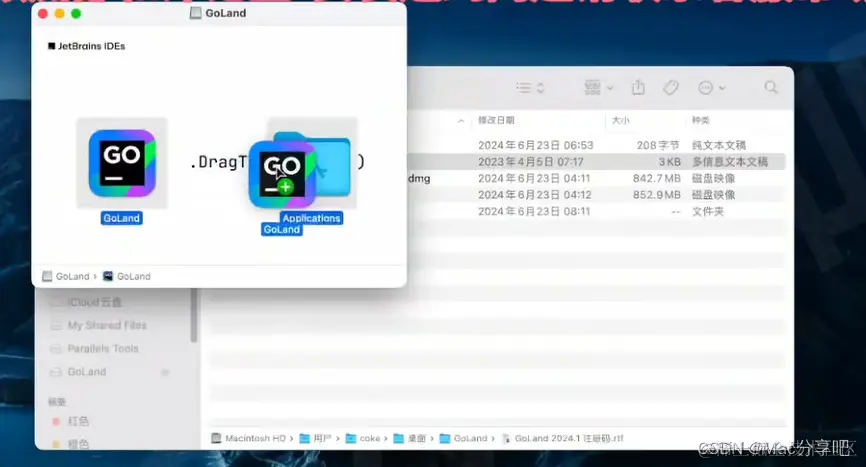This screenshot has width=866, height=467.
Task: Click GoLand app item in installer path bar
Action: pyautogui.click(x=127, y=276)
